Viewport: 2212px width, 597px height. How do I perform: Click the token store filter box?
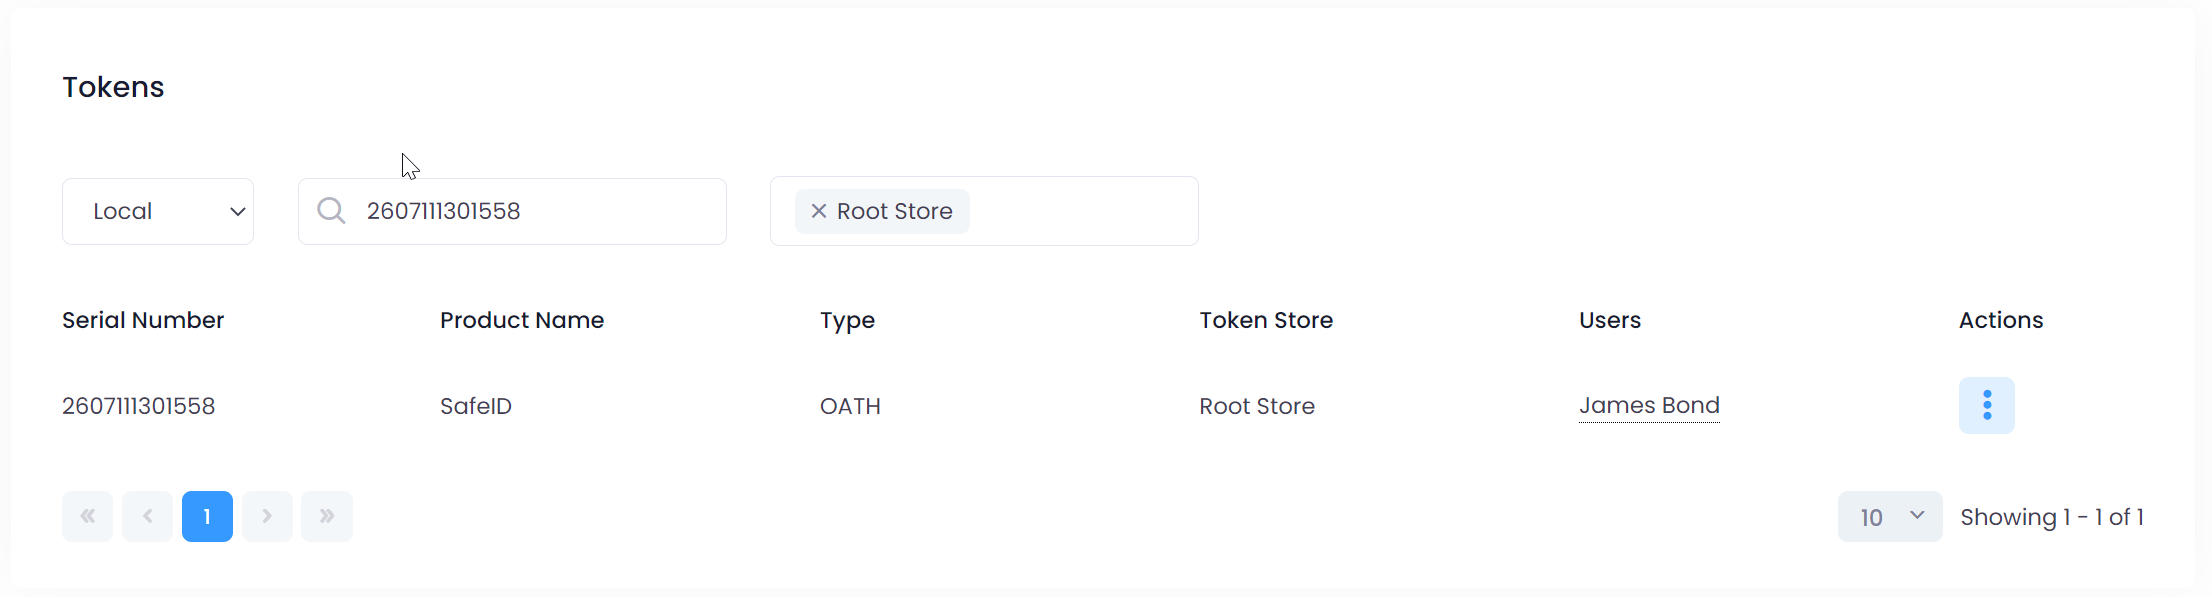pos(1080,211)
